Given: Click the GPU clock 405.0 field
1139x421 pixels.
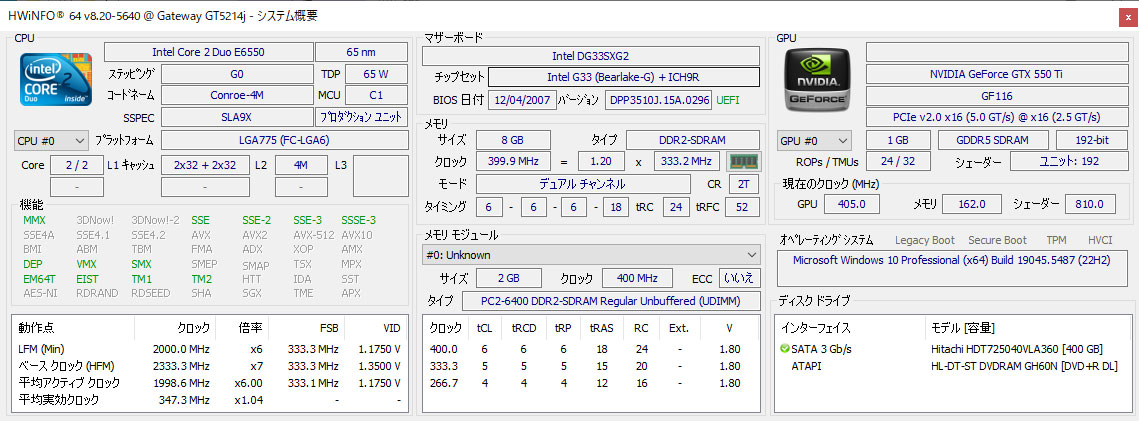Looking at the screenshot, I should tap(850, 204).
